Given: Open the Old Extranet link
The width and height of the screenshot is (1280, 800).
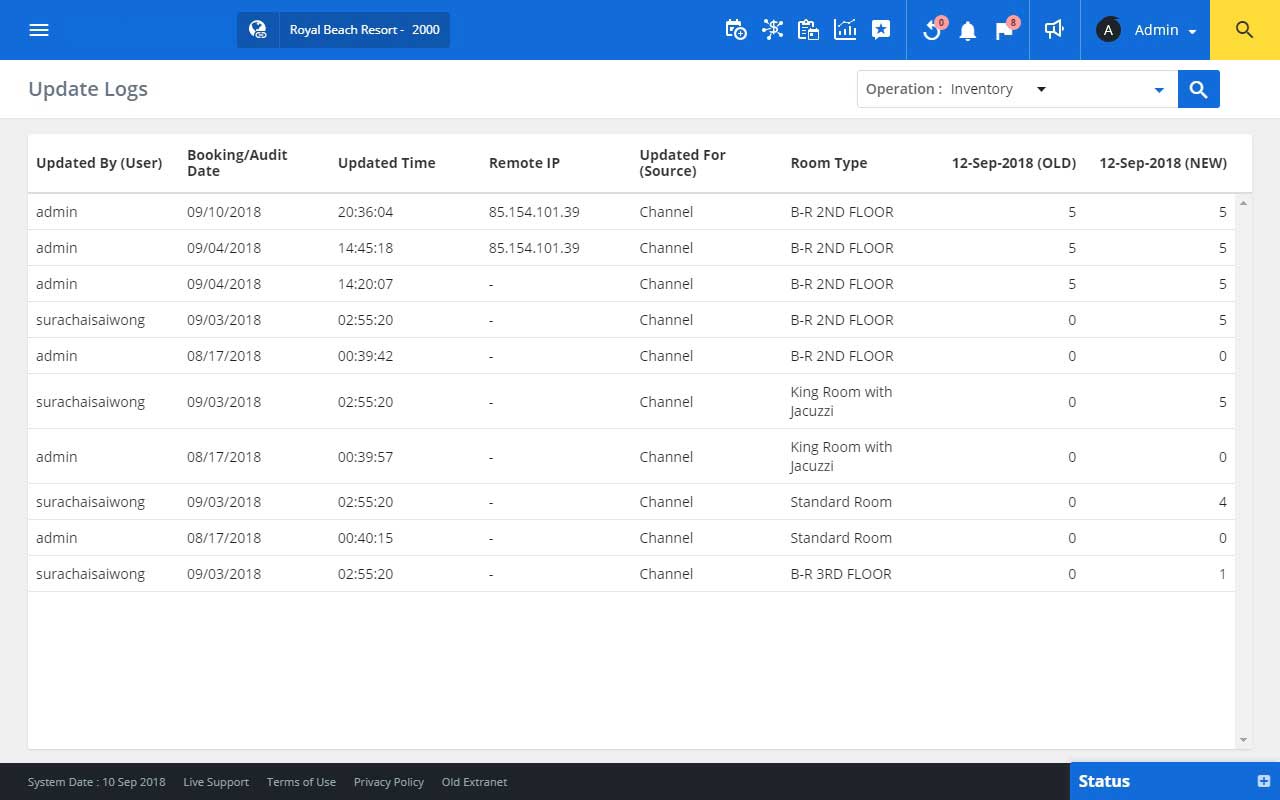Looking at the screenshot, I should (474, 782).
